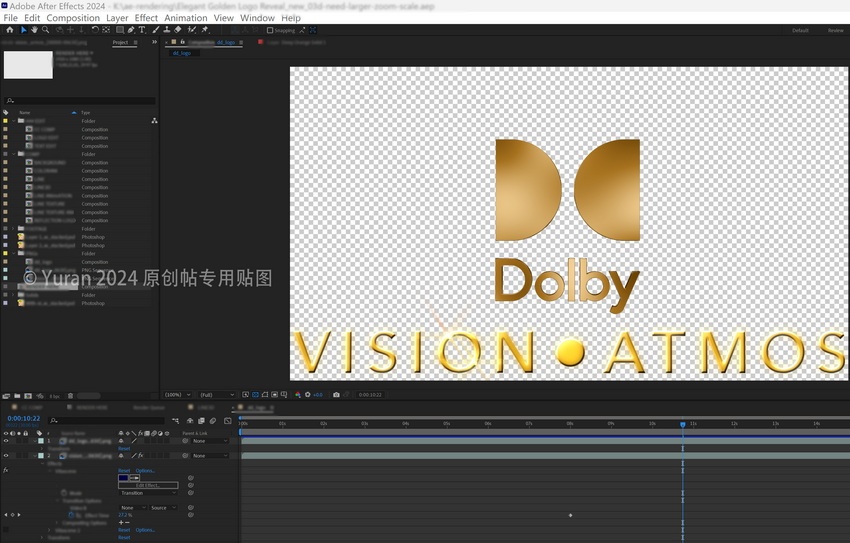Open the composition mini-flowchart in timeline
The image size is (850, 543).
pos(176,421)
